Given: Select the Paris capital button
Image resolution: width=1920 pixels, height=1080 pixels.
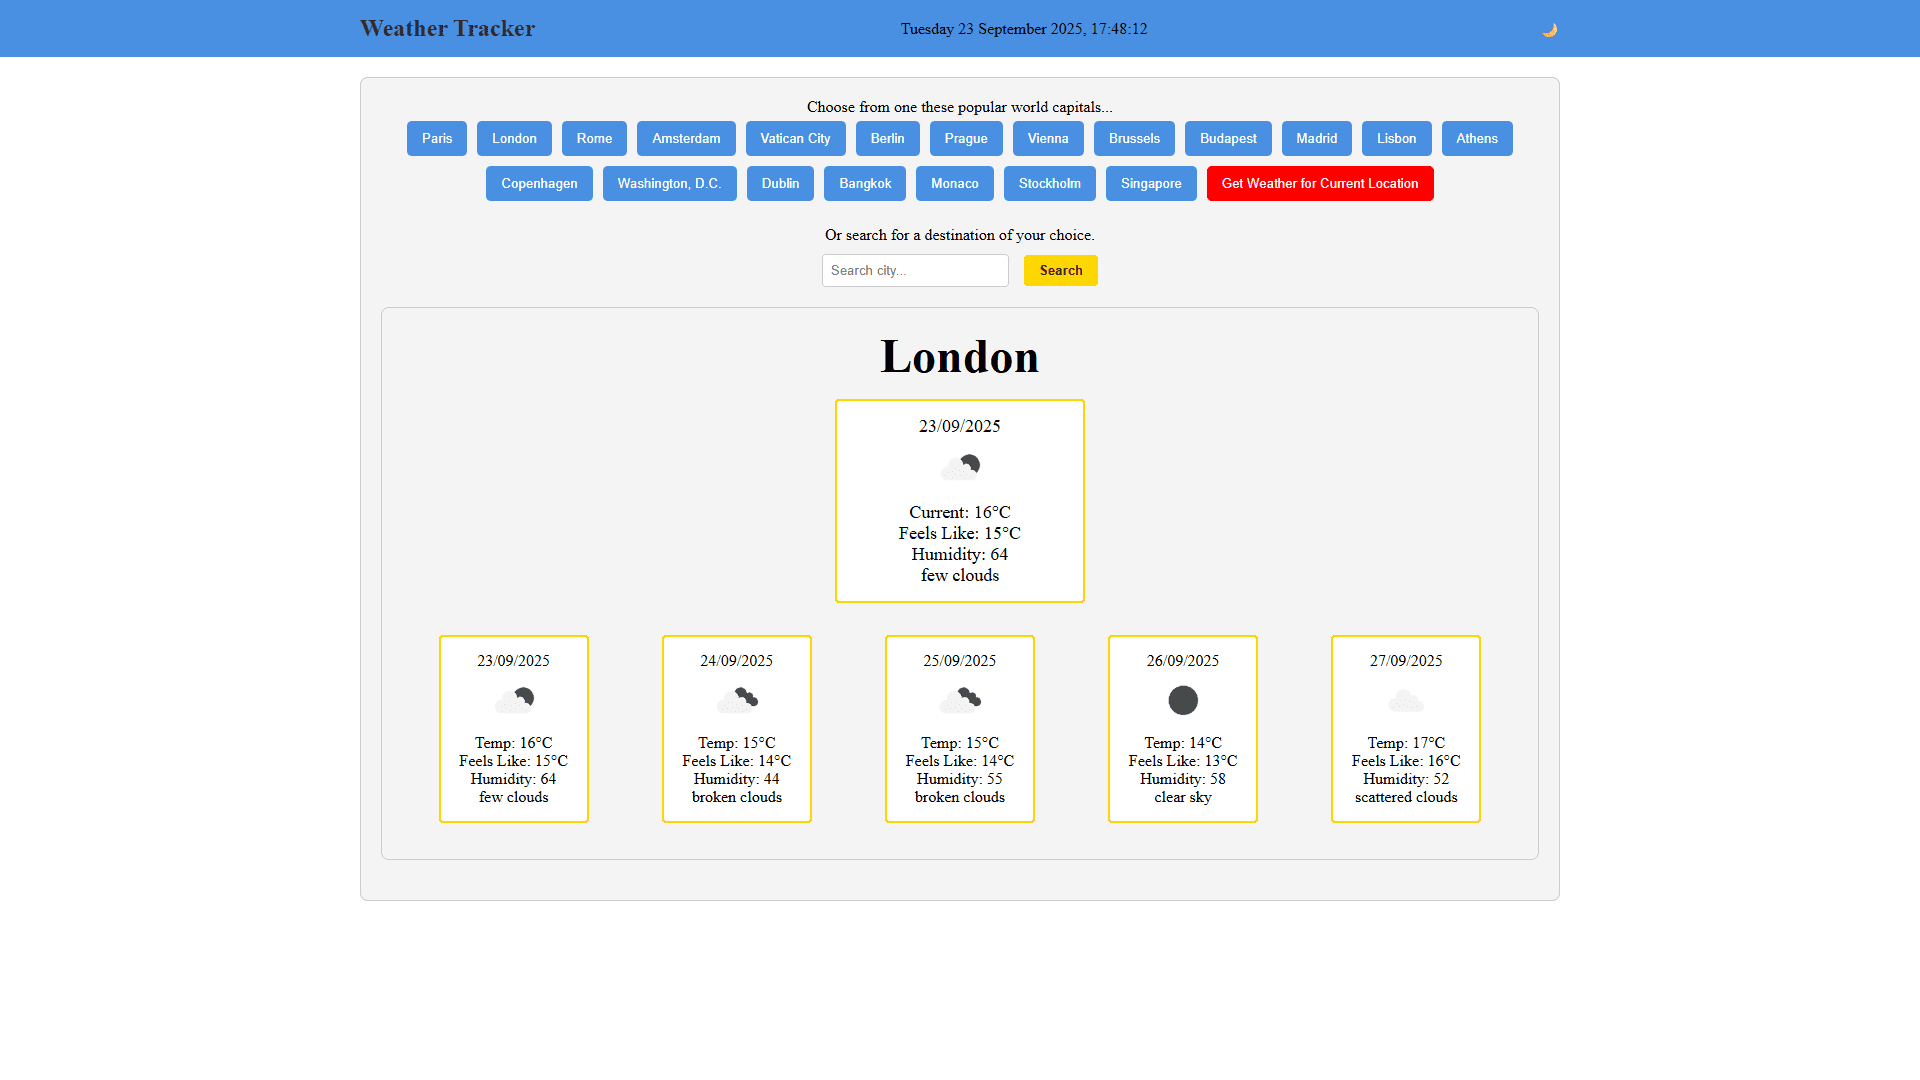Looking at the screenshot, I should coord(437,139).
